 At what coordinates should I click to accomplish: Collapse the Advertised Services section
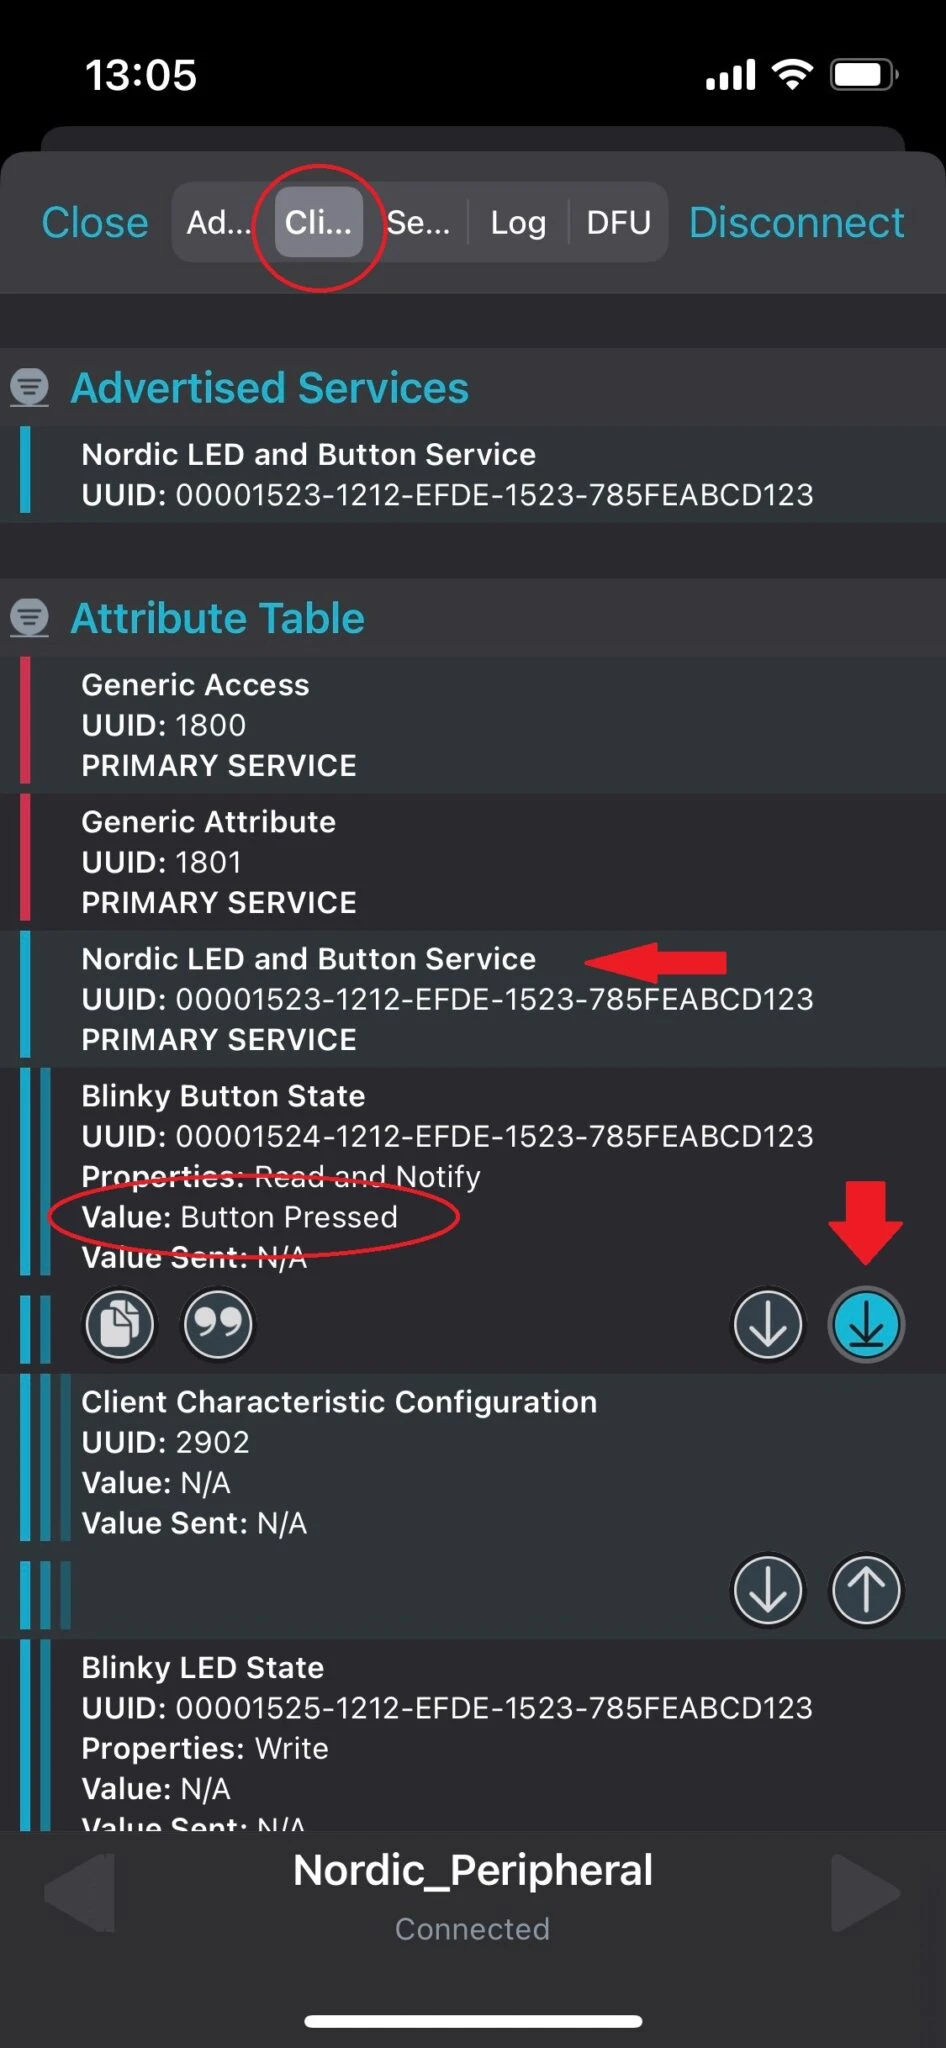coord(30,387)
